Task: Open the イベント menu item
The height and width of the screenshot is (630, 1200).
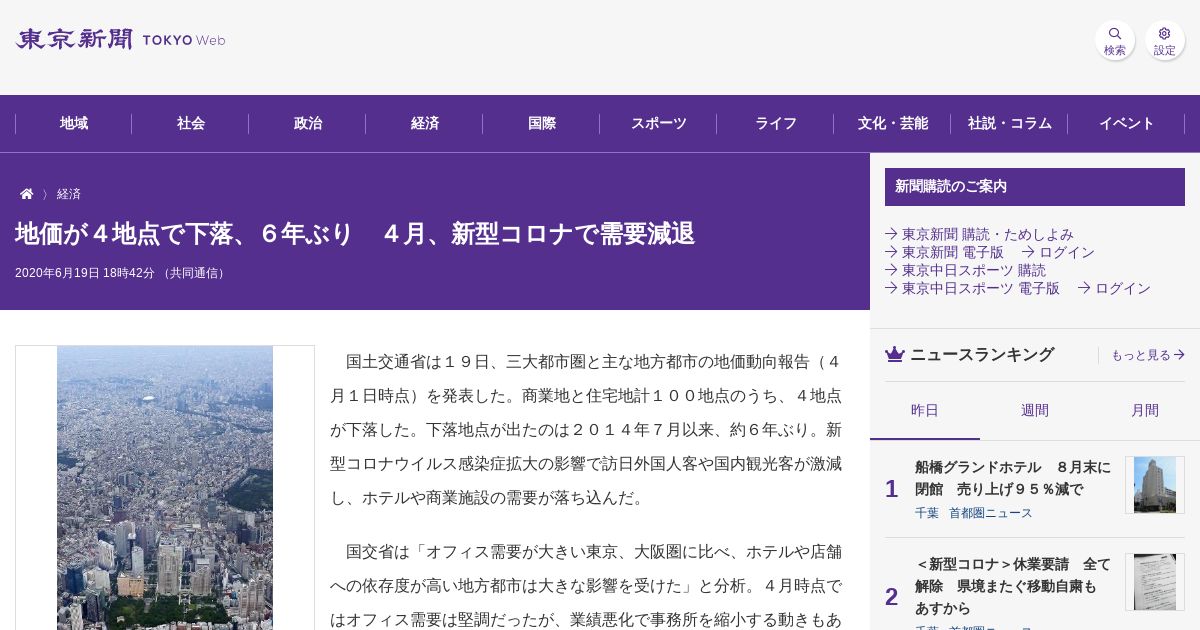Action: click(x=1127, y=123)
